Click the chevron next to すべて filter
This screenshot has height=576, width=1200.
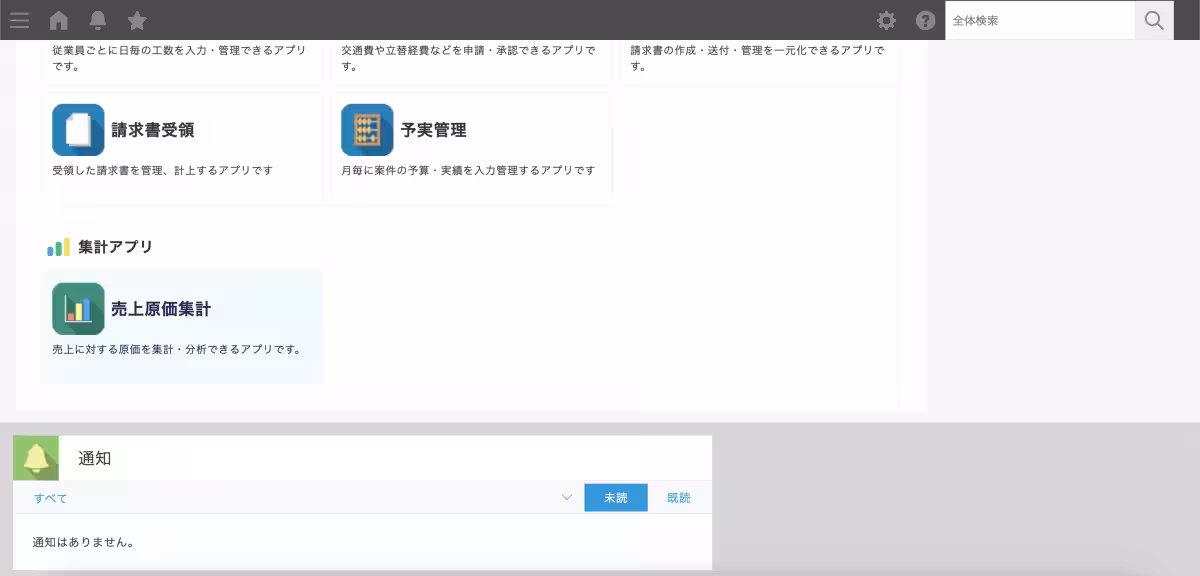(566, 497)
